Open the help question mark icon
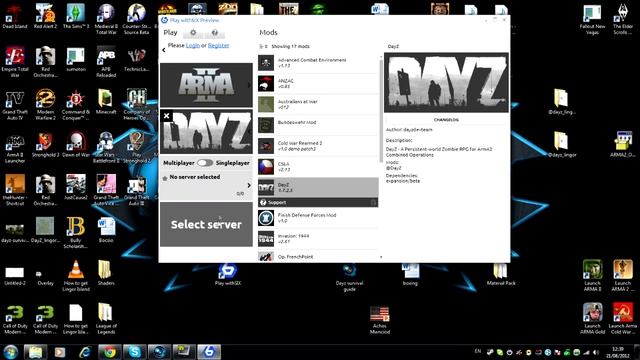The width and height of the screenshot is (640, 360). (x=215, y=33)
